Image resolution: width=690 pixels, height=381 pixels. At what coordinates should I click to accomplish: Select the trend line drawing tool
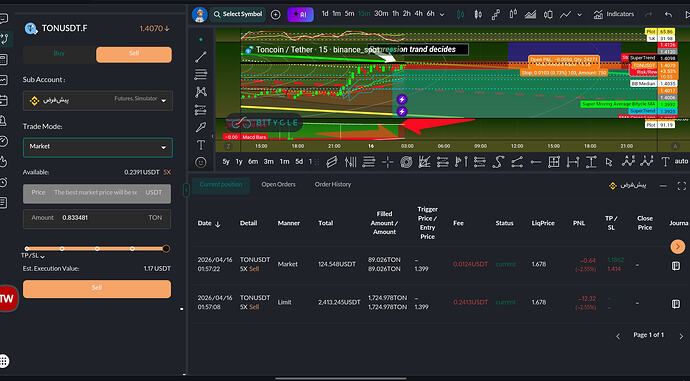coord(201,57)
